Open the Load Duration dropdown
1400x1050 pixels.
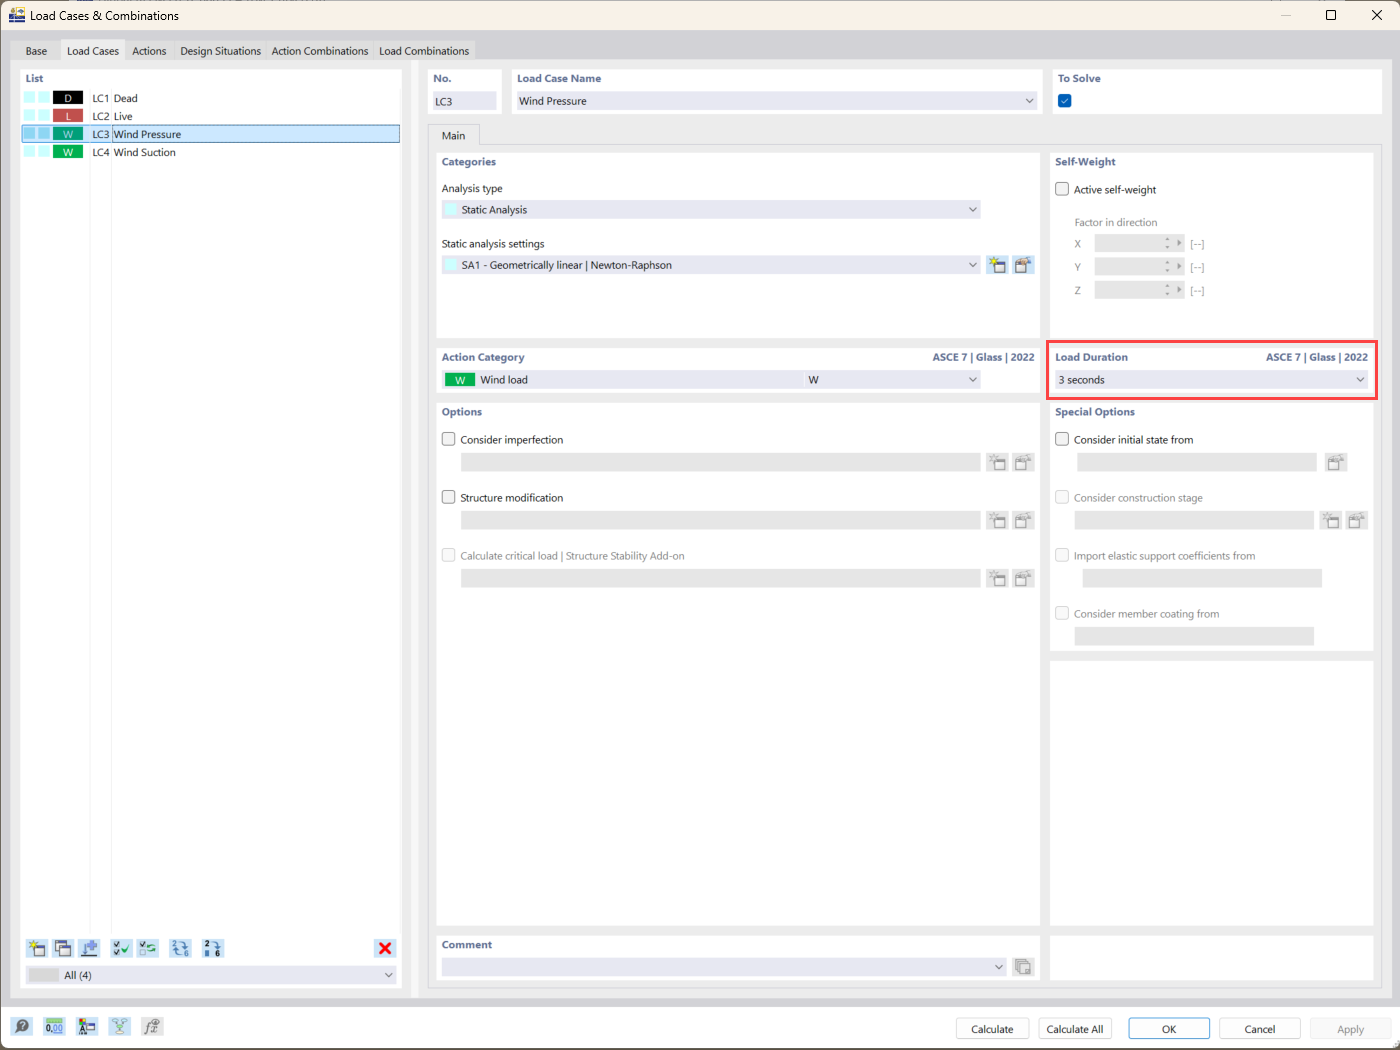click(1359, 379)
